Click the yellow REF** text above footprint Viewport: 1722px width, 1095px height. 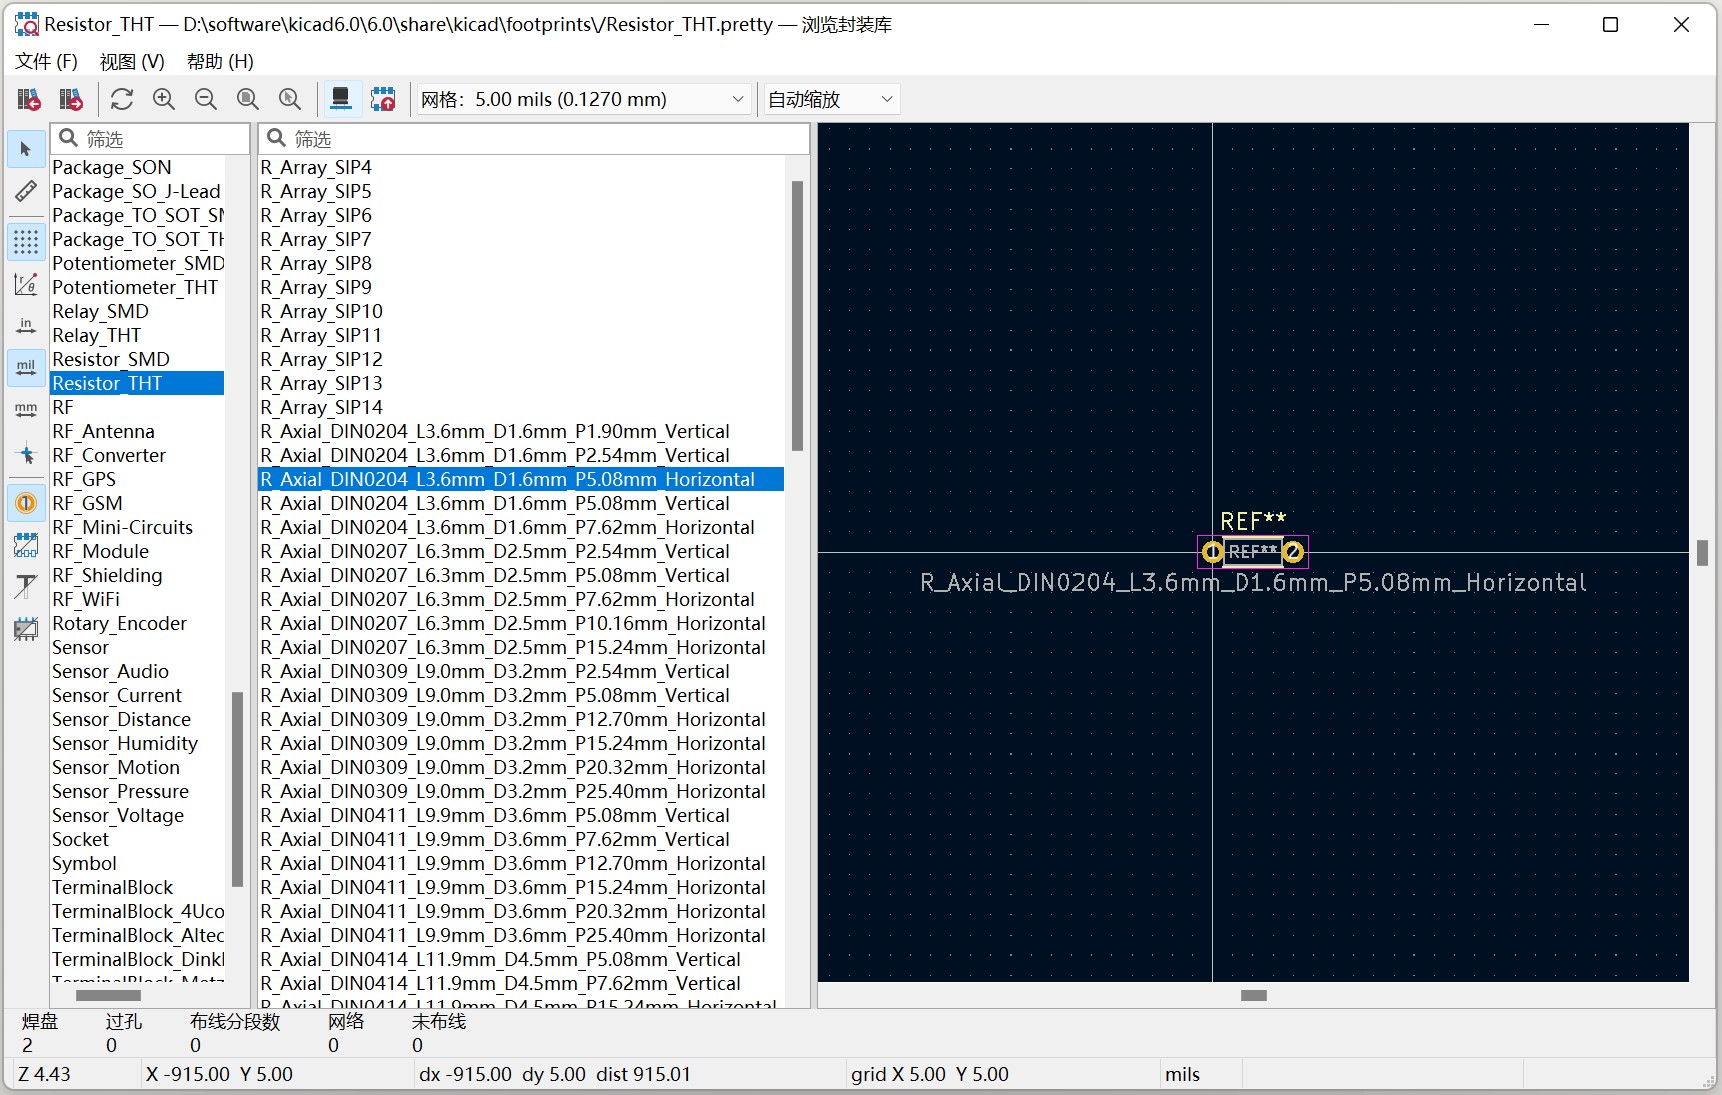point(1253,521)
